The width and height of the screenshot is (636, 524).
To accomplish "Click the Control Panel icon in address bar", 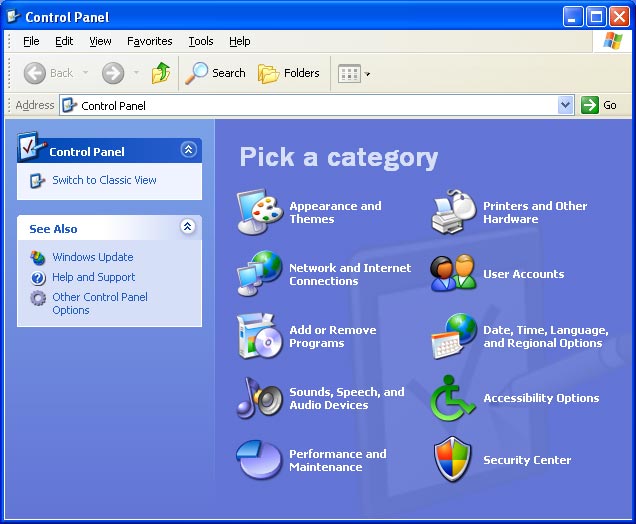I will click(x=69, y=105).
